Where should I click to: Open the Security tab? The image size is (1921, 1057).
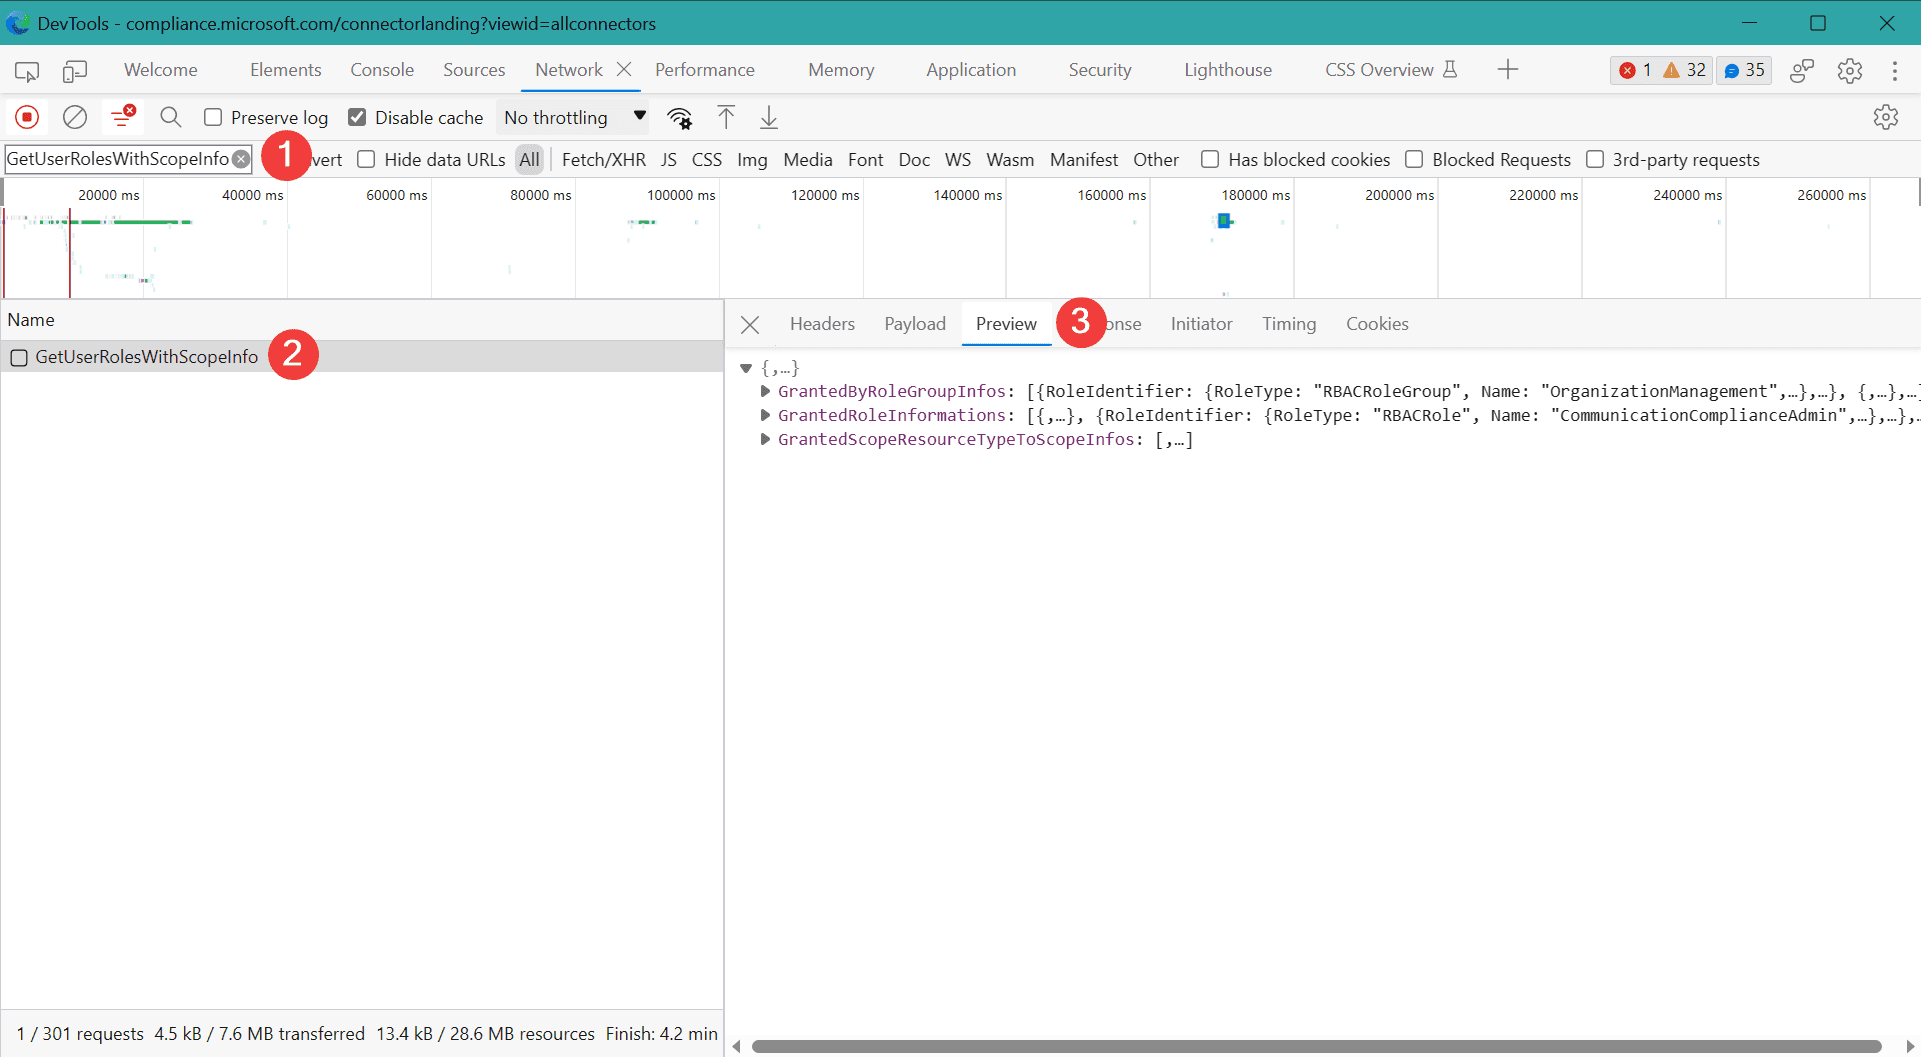[x=1100, y=70]
